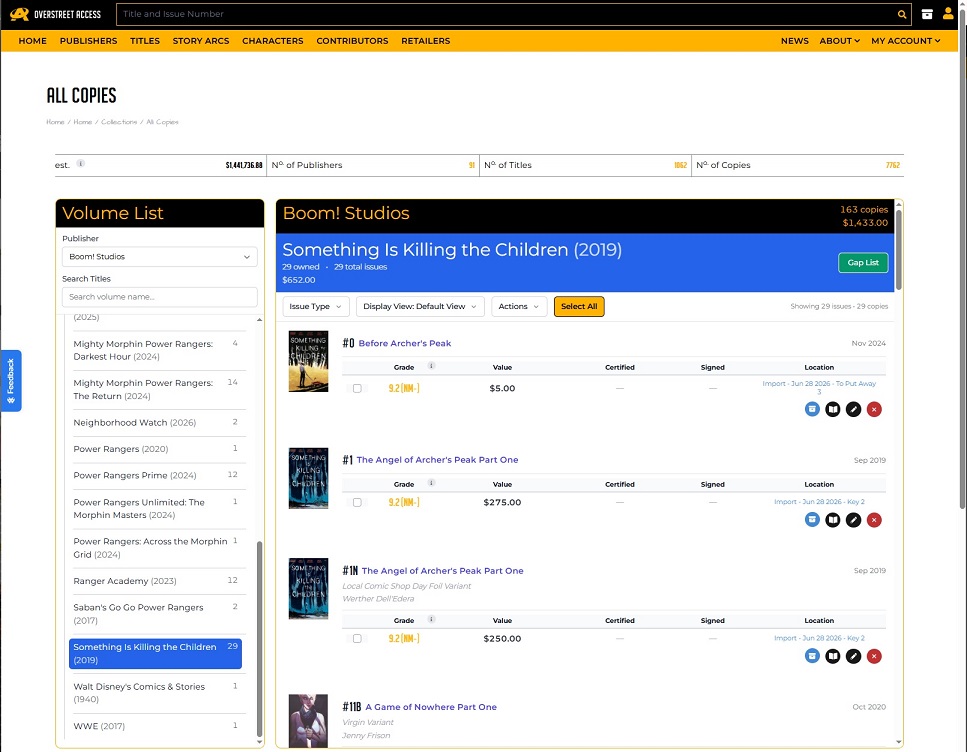Click the Select All button

[579, 307]
